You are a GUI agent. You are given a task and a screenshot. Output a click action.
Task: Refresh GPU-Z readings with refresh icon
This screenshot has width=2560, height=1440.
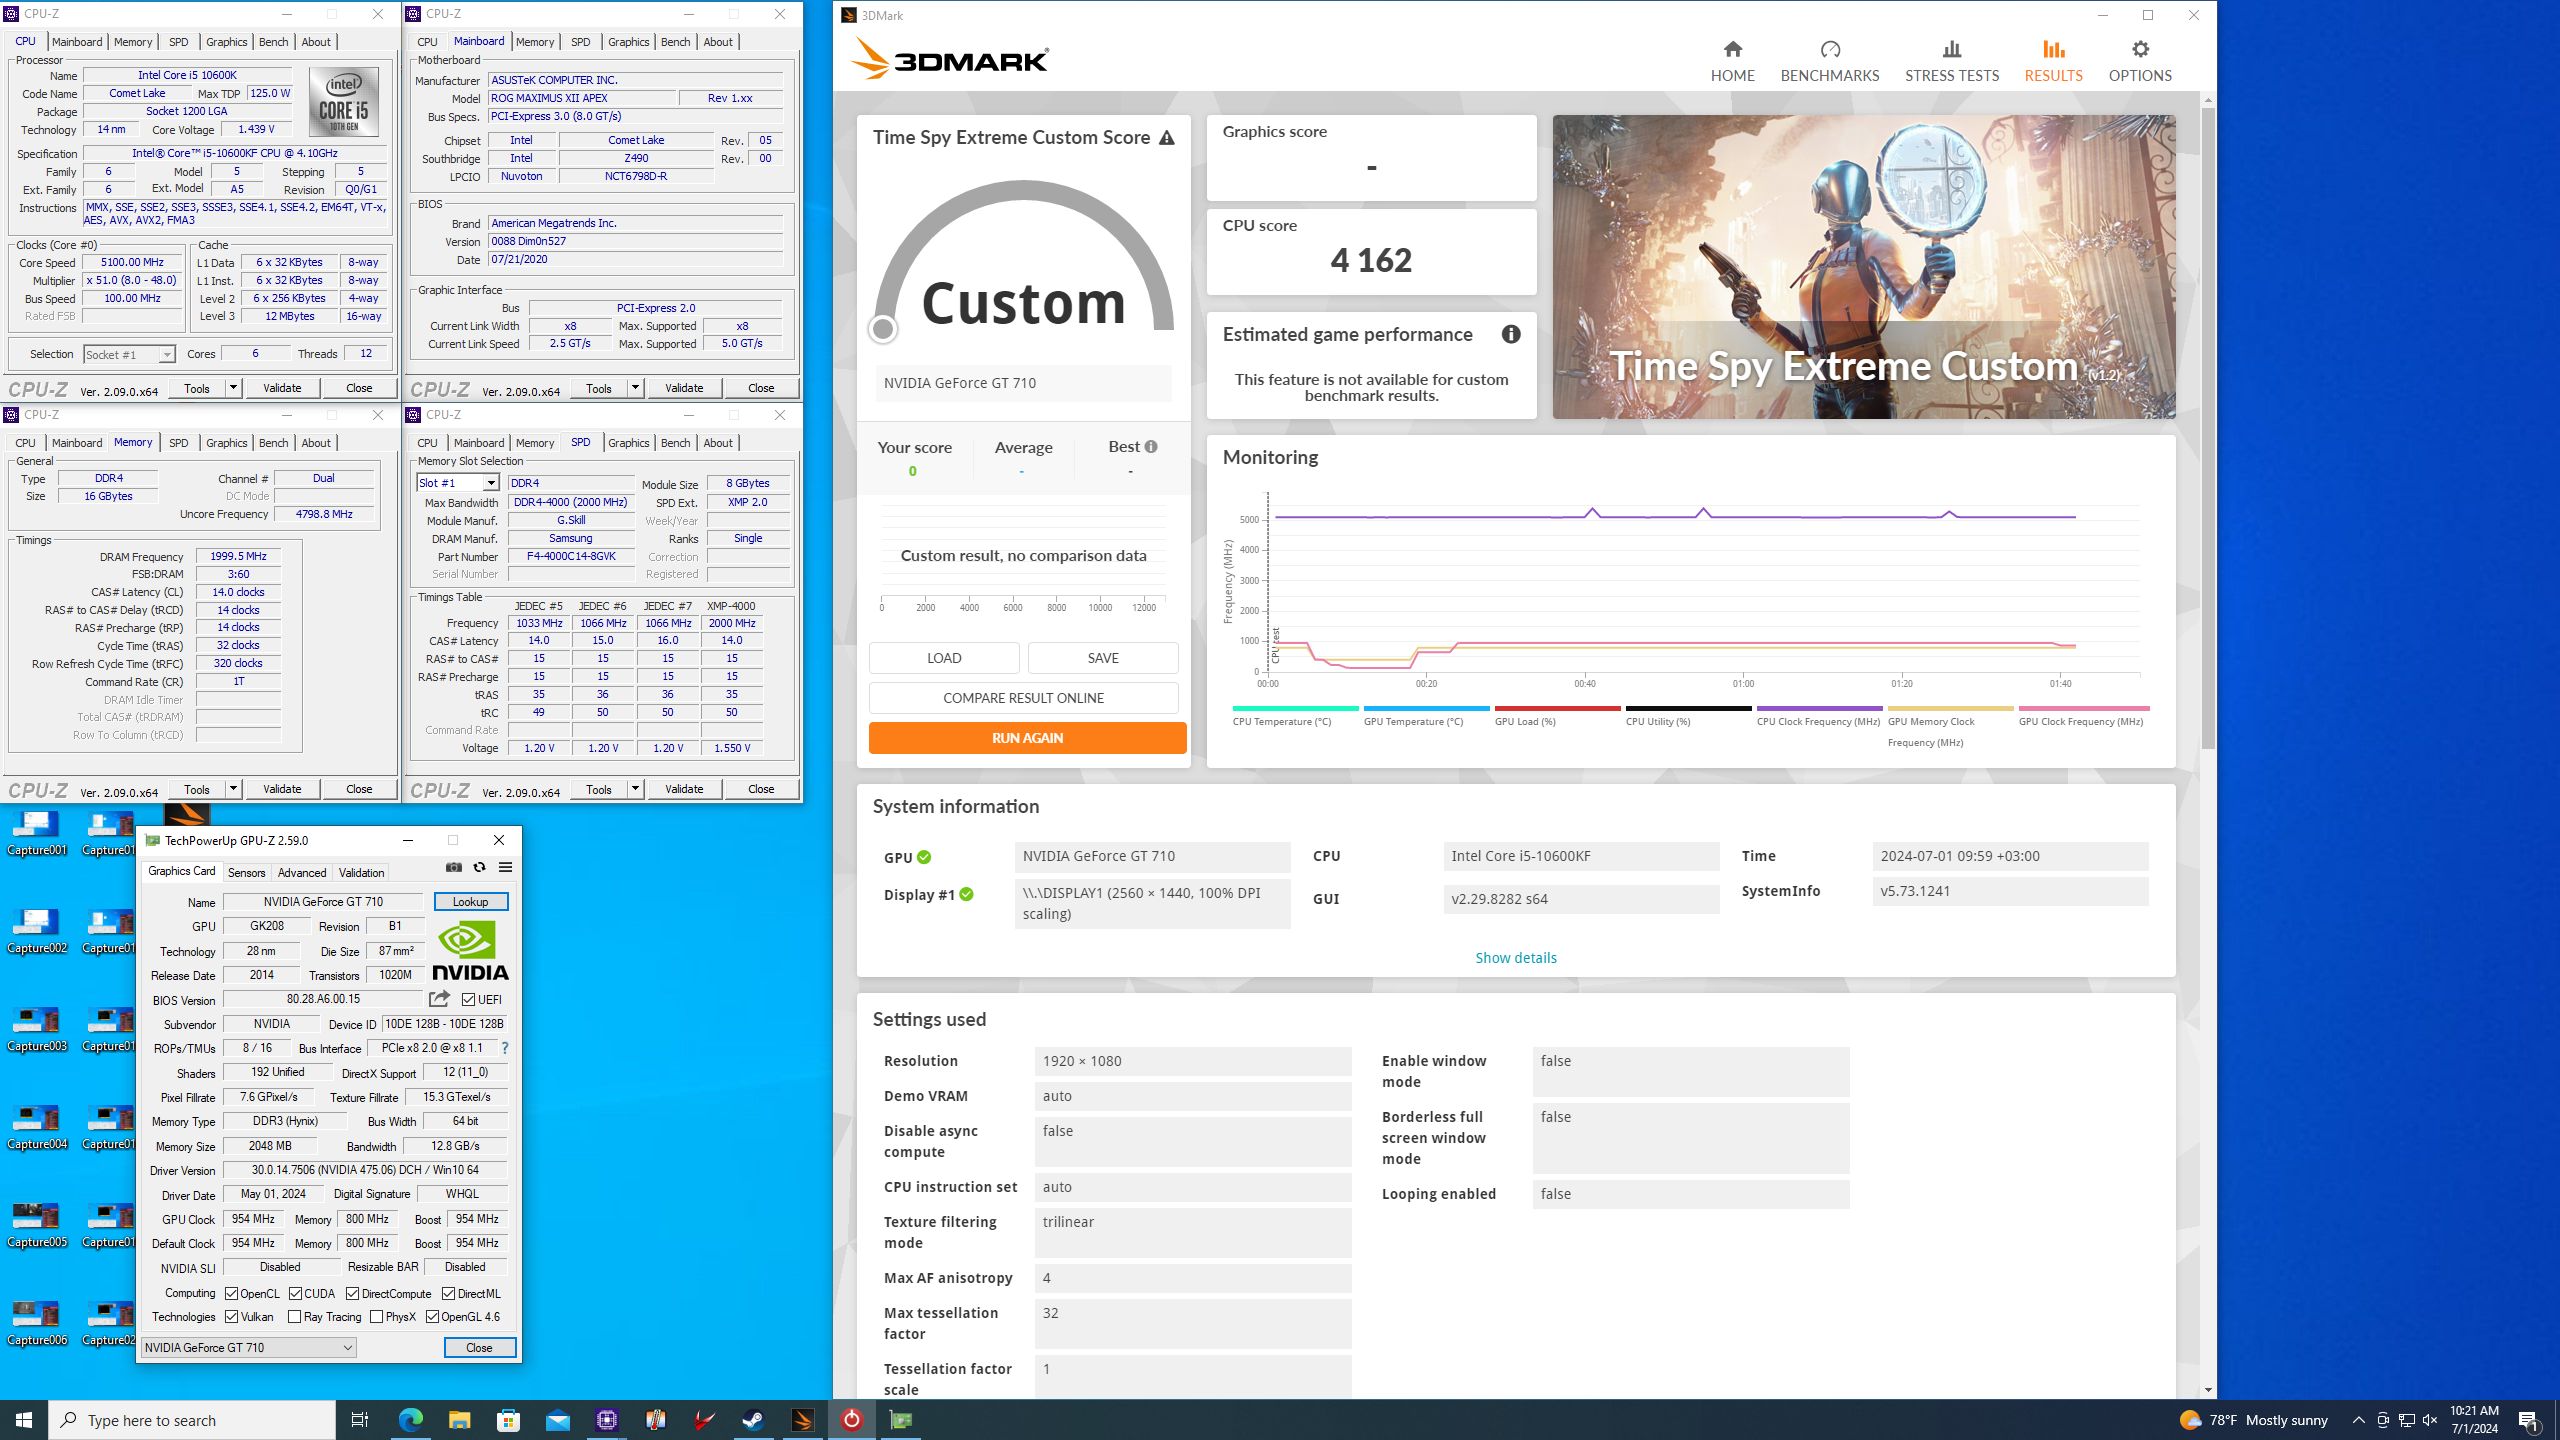[x=479, y=867]
